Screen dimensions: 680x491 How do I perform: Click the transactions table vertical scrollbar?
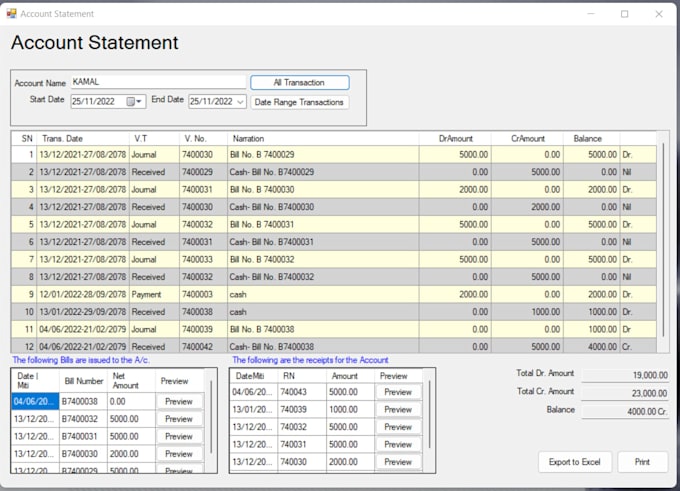[x=663, y=240]
